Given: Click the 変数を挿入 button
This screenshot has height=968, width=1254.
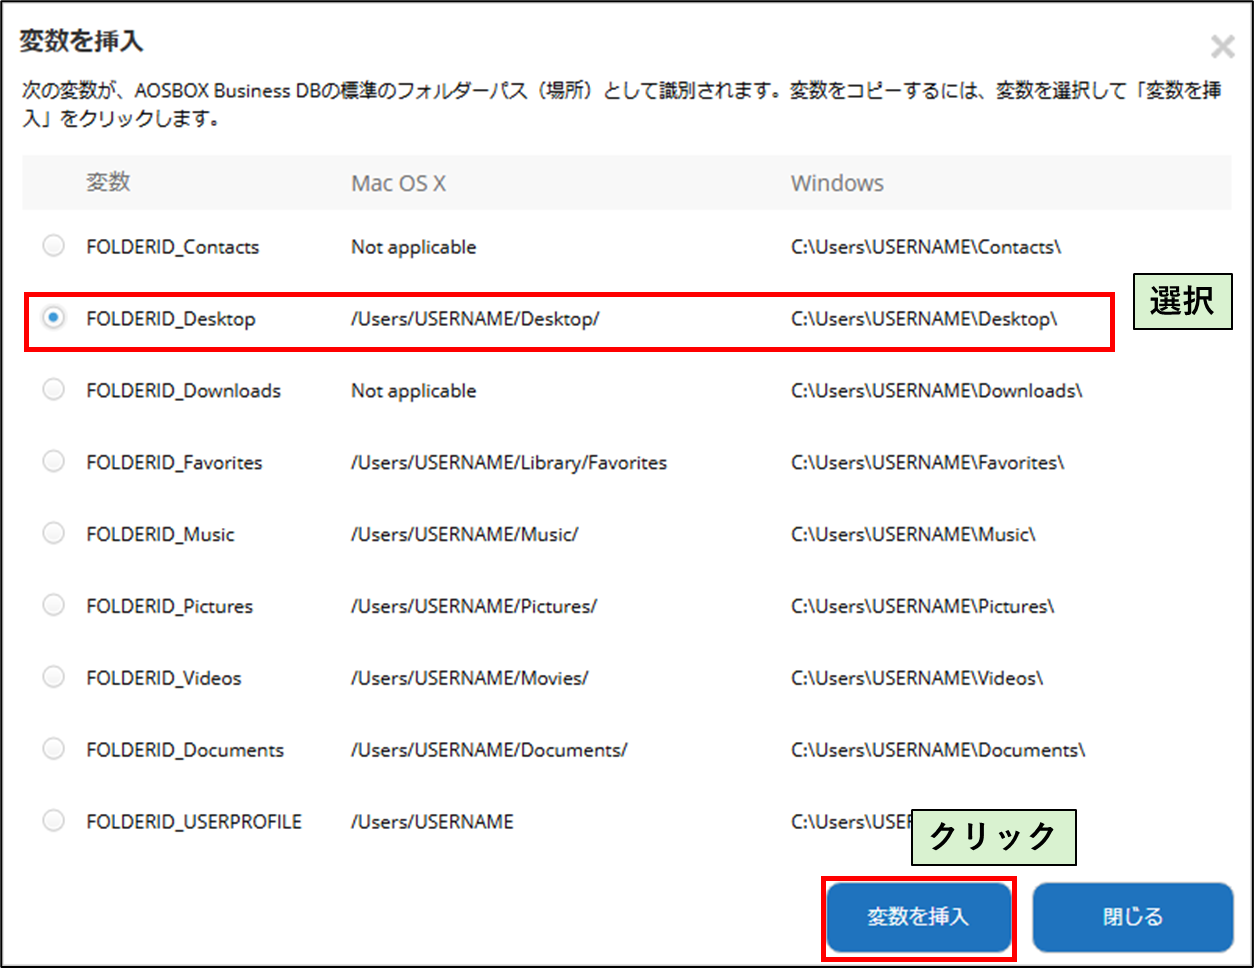Looking at the screenshot, I should pos(918,917).
